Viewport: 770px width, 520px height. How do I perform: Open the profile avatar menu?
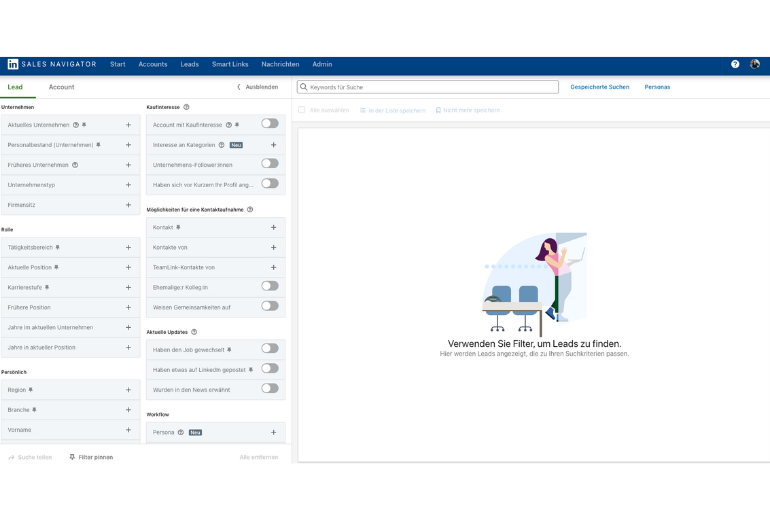755,64
